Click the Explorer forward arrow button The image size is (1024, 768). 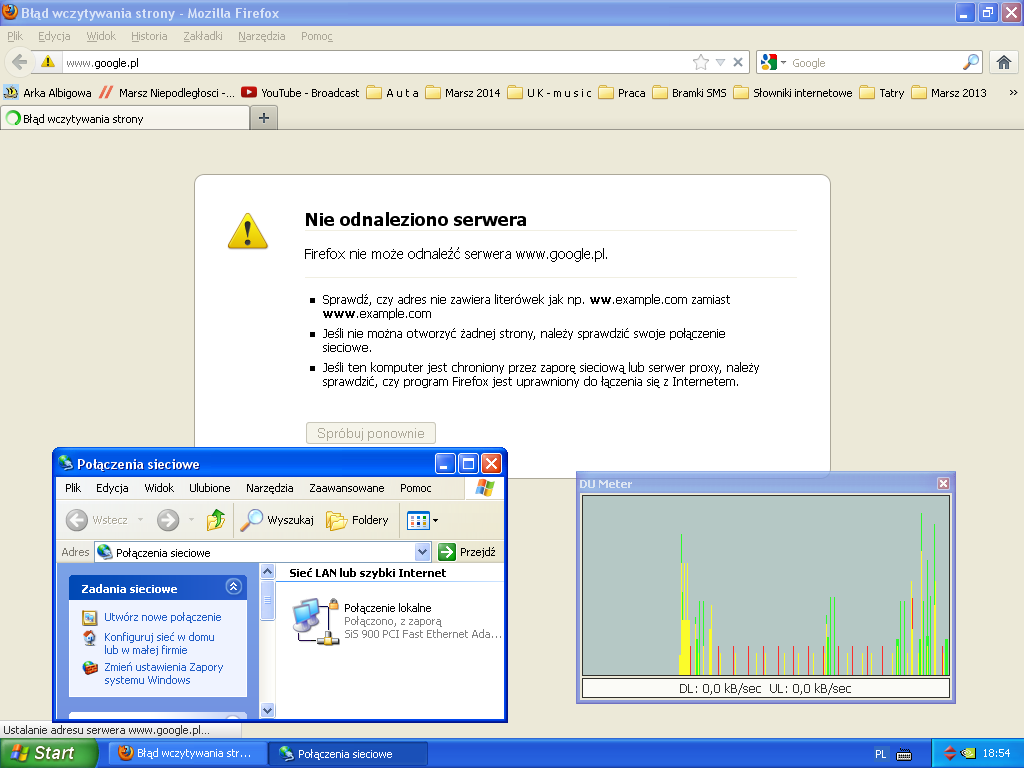(168, 520)
